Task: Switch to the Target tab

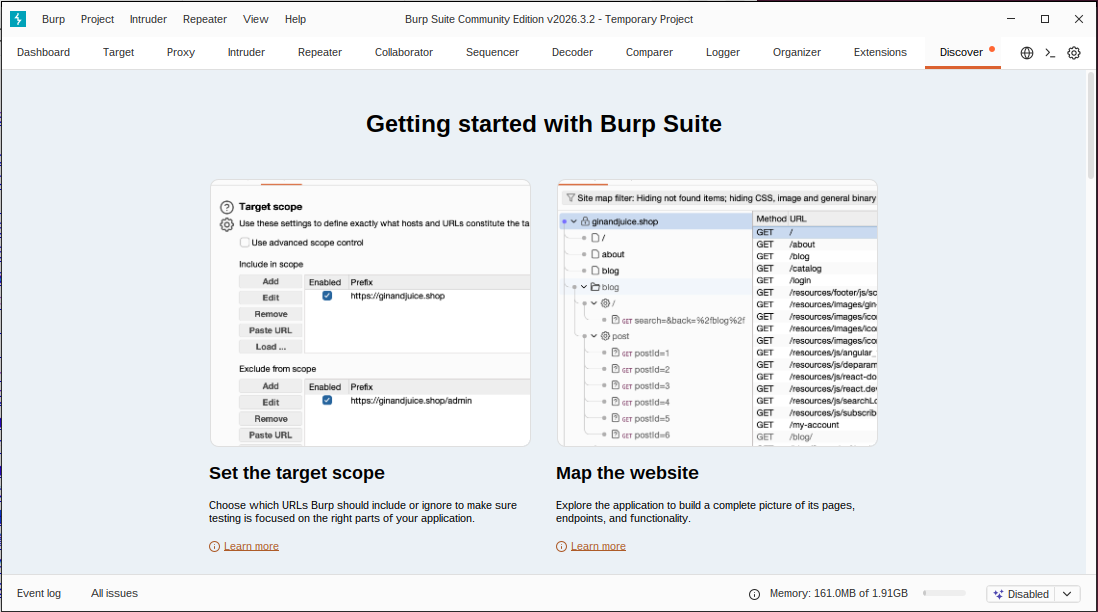Action: 118,53
